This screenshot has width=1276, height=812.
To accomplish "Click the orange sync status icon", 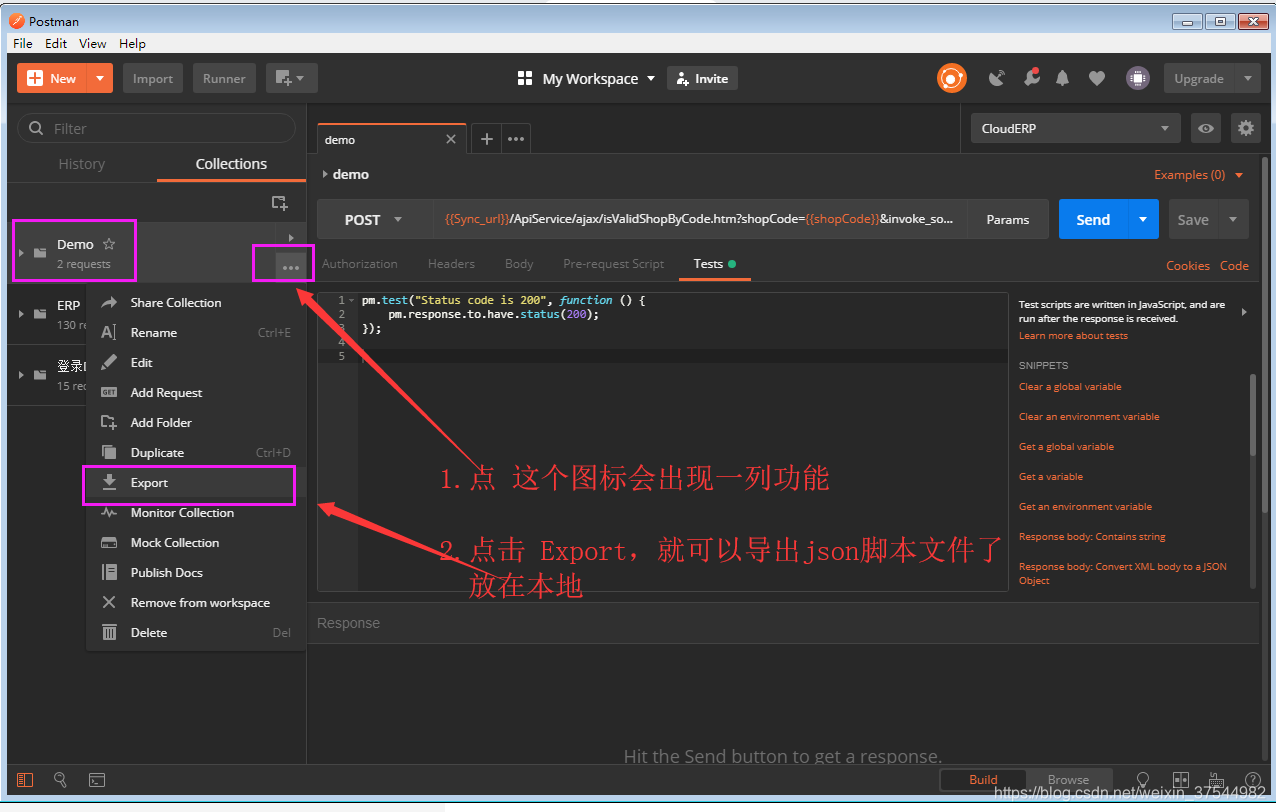I will 951,78.
